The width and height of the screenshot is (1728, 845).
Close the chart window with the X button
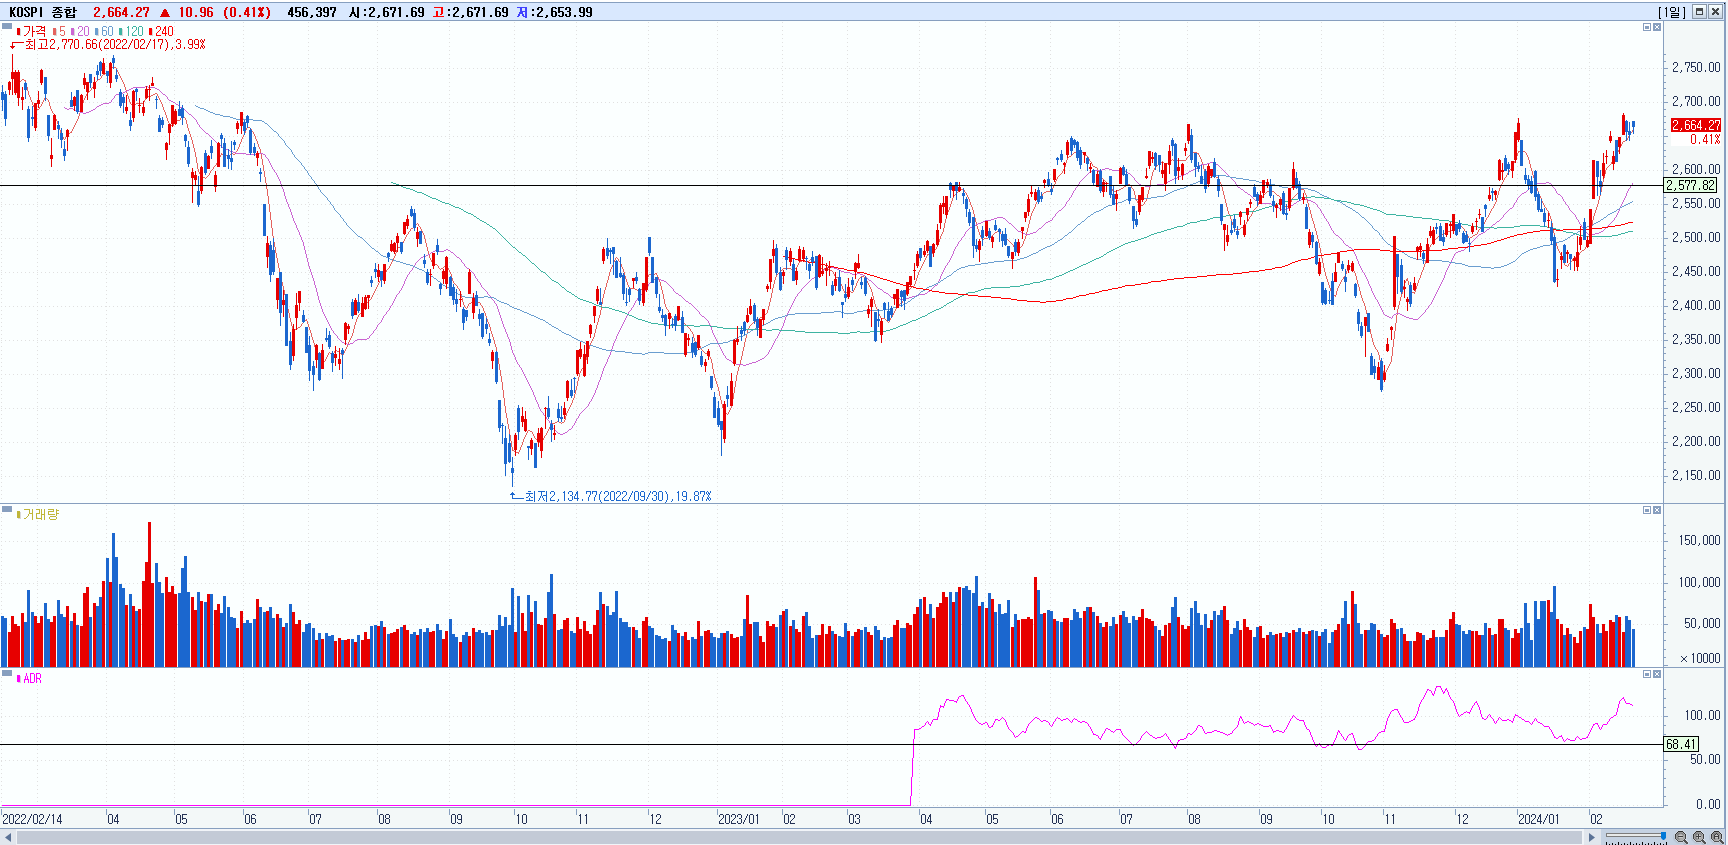click(x=1716, y=12)
